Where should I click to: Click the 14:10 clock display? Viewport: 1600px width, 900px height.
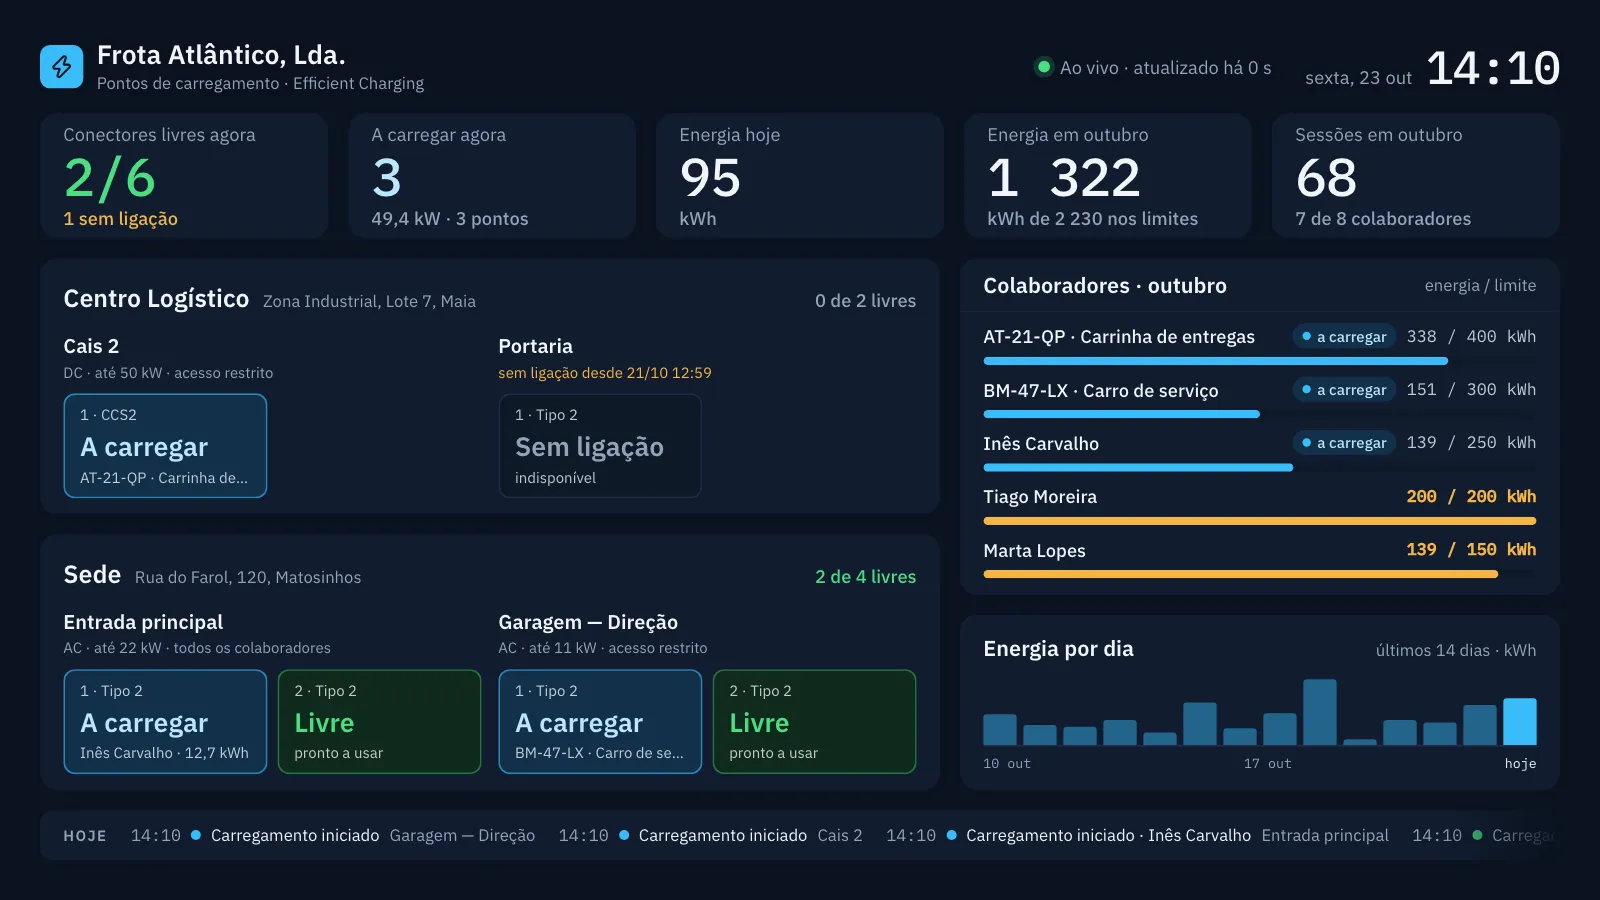pos(1493,69)
